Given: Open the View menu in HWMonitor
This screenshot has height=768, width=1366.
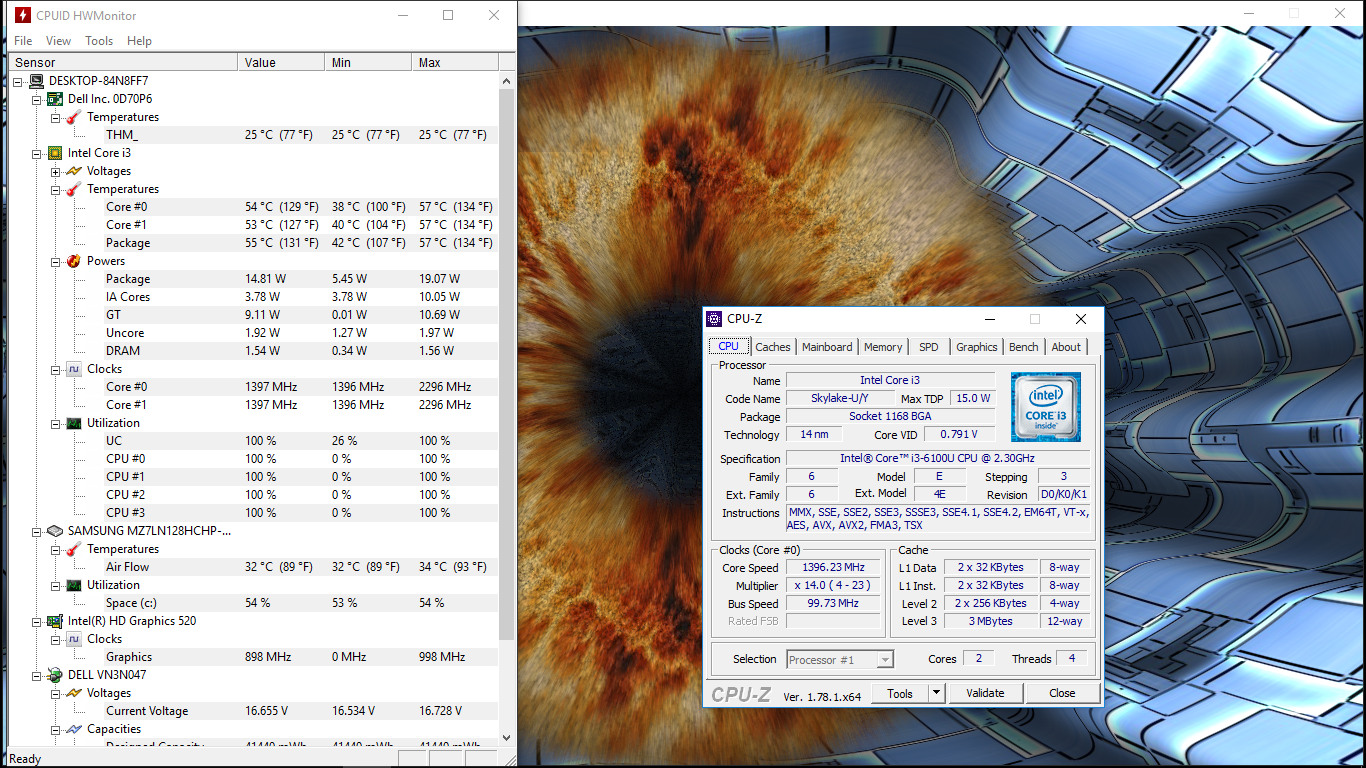Looking at the screenshot, I should pyautogui.click(x=58, y=41).
